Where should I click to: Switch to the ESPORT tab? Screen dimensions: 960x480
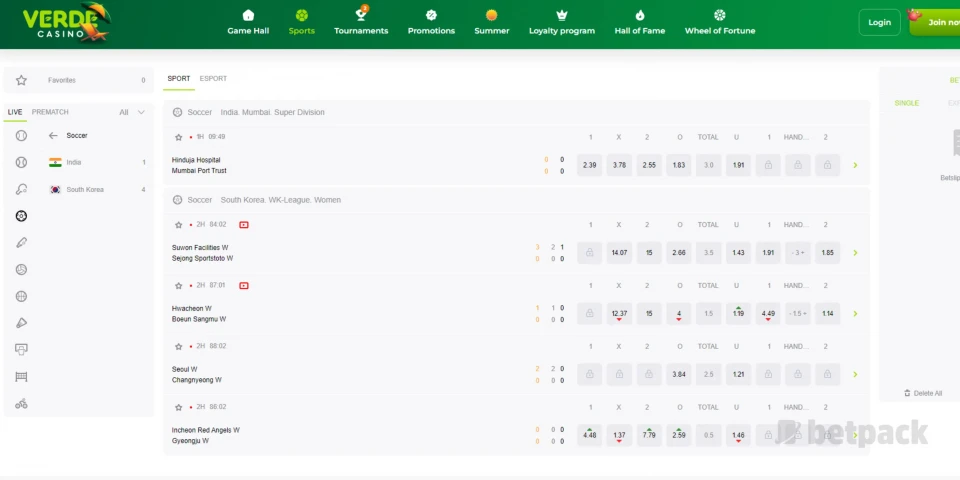pyautogui.click(x=213, y=79)
